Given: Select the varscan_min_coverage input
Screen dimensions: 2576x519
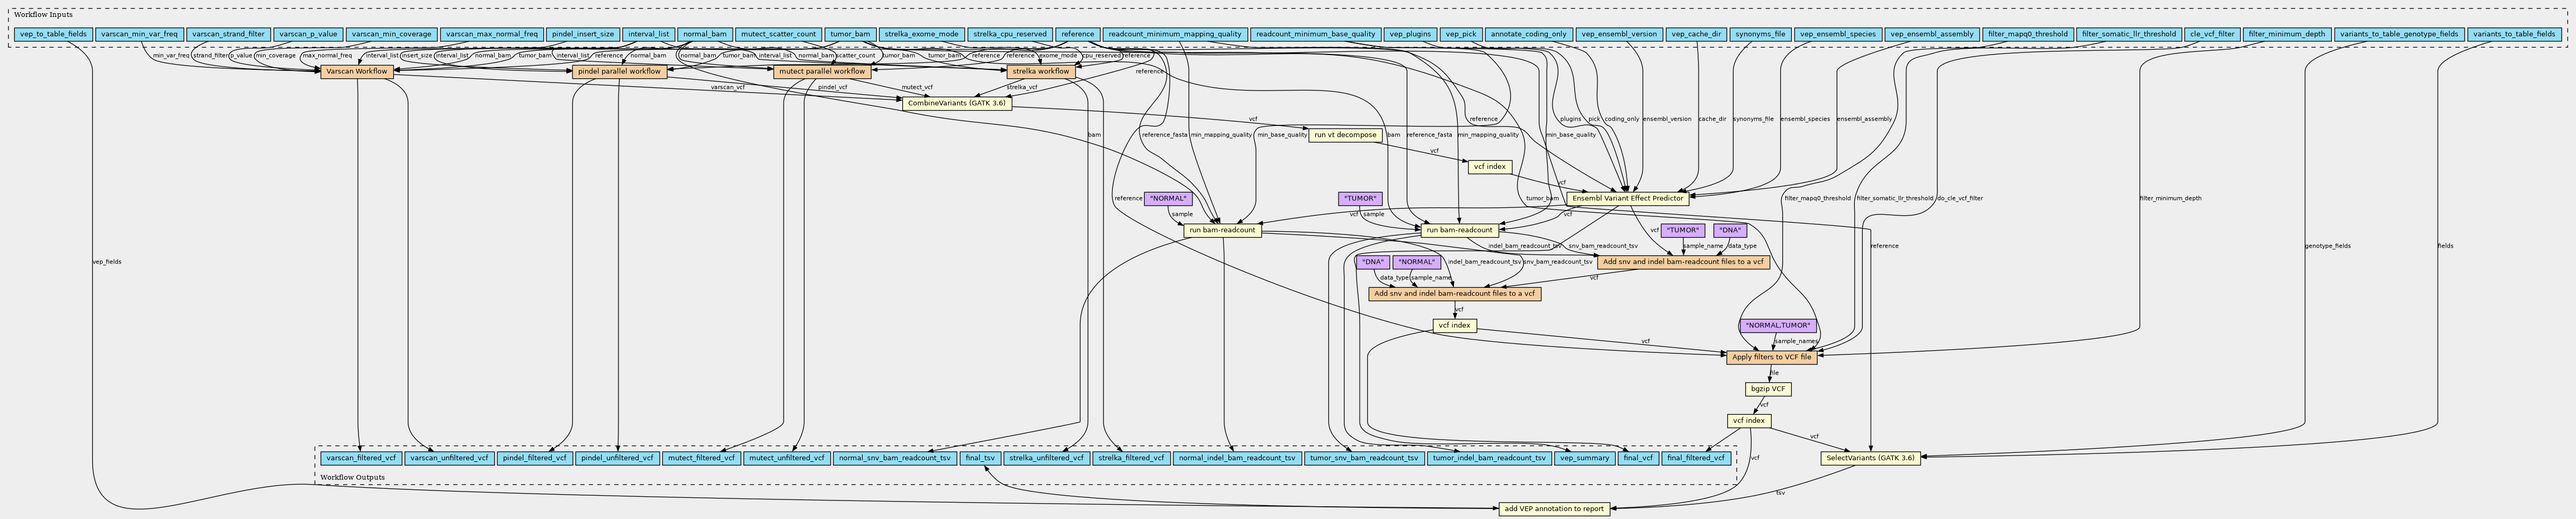Looking at the screenshot, I should pos(392,34).
